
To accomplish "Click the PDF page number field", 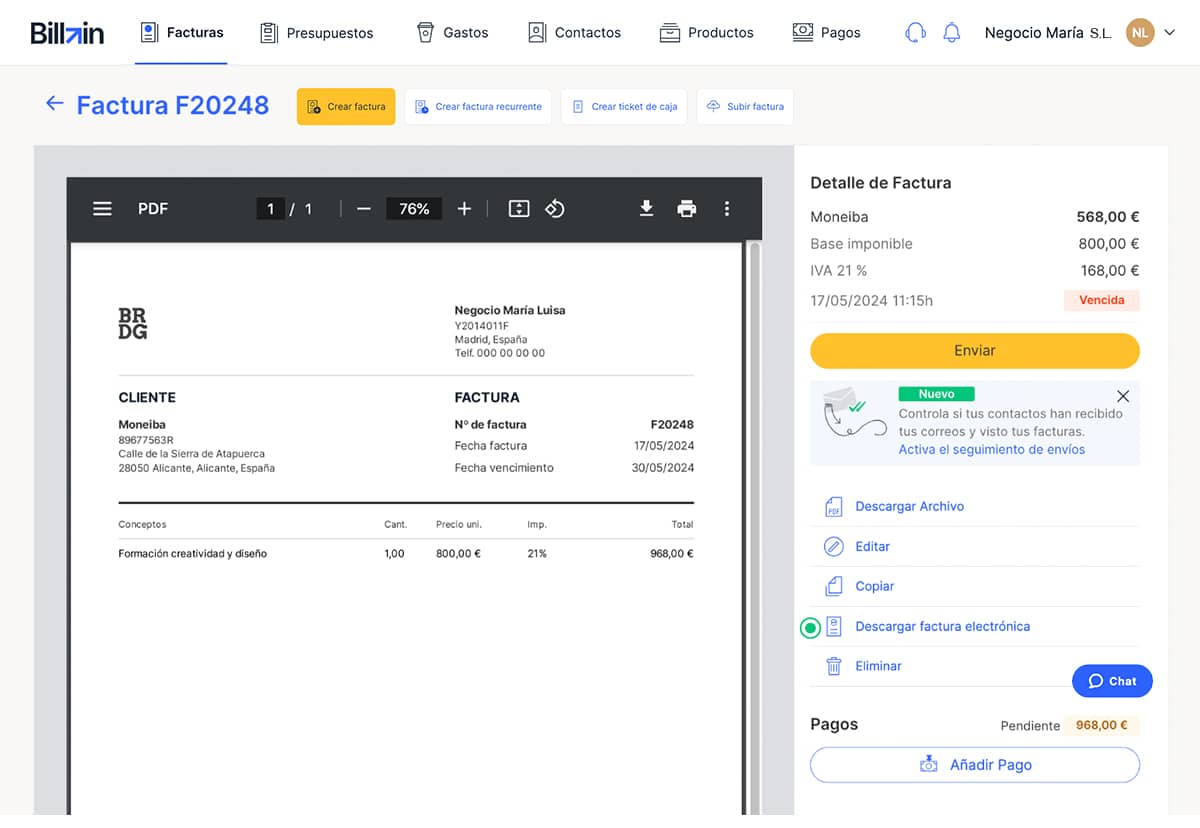I will pos(270,209).
